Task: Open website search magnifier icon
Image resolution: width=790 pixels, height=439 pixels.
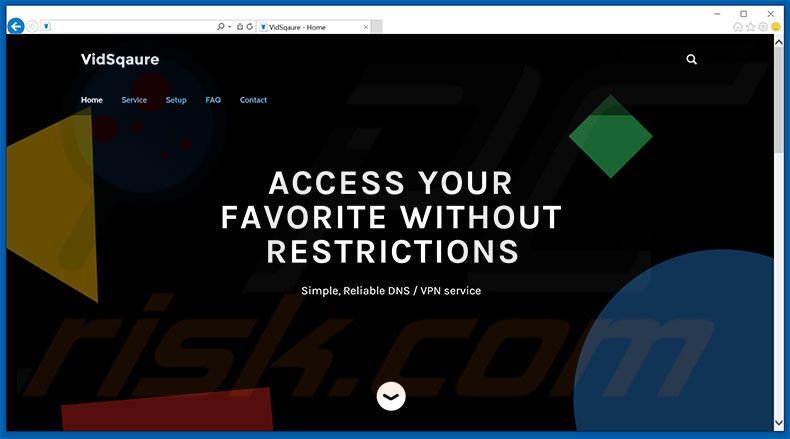Action: (691, 59)
